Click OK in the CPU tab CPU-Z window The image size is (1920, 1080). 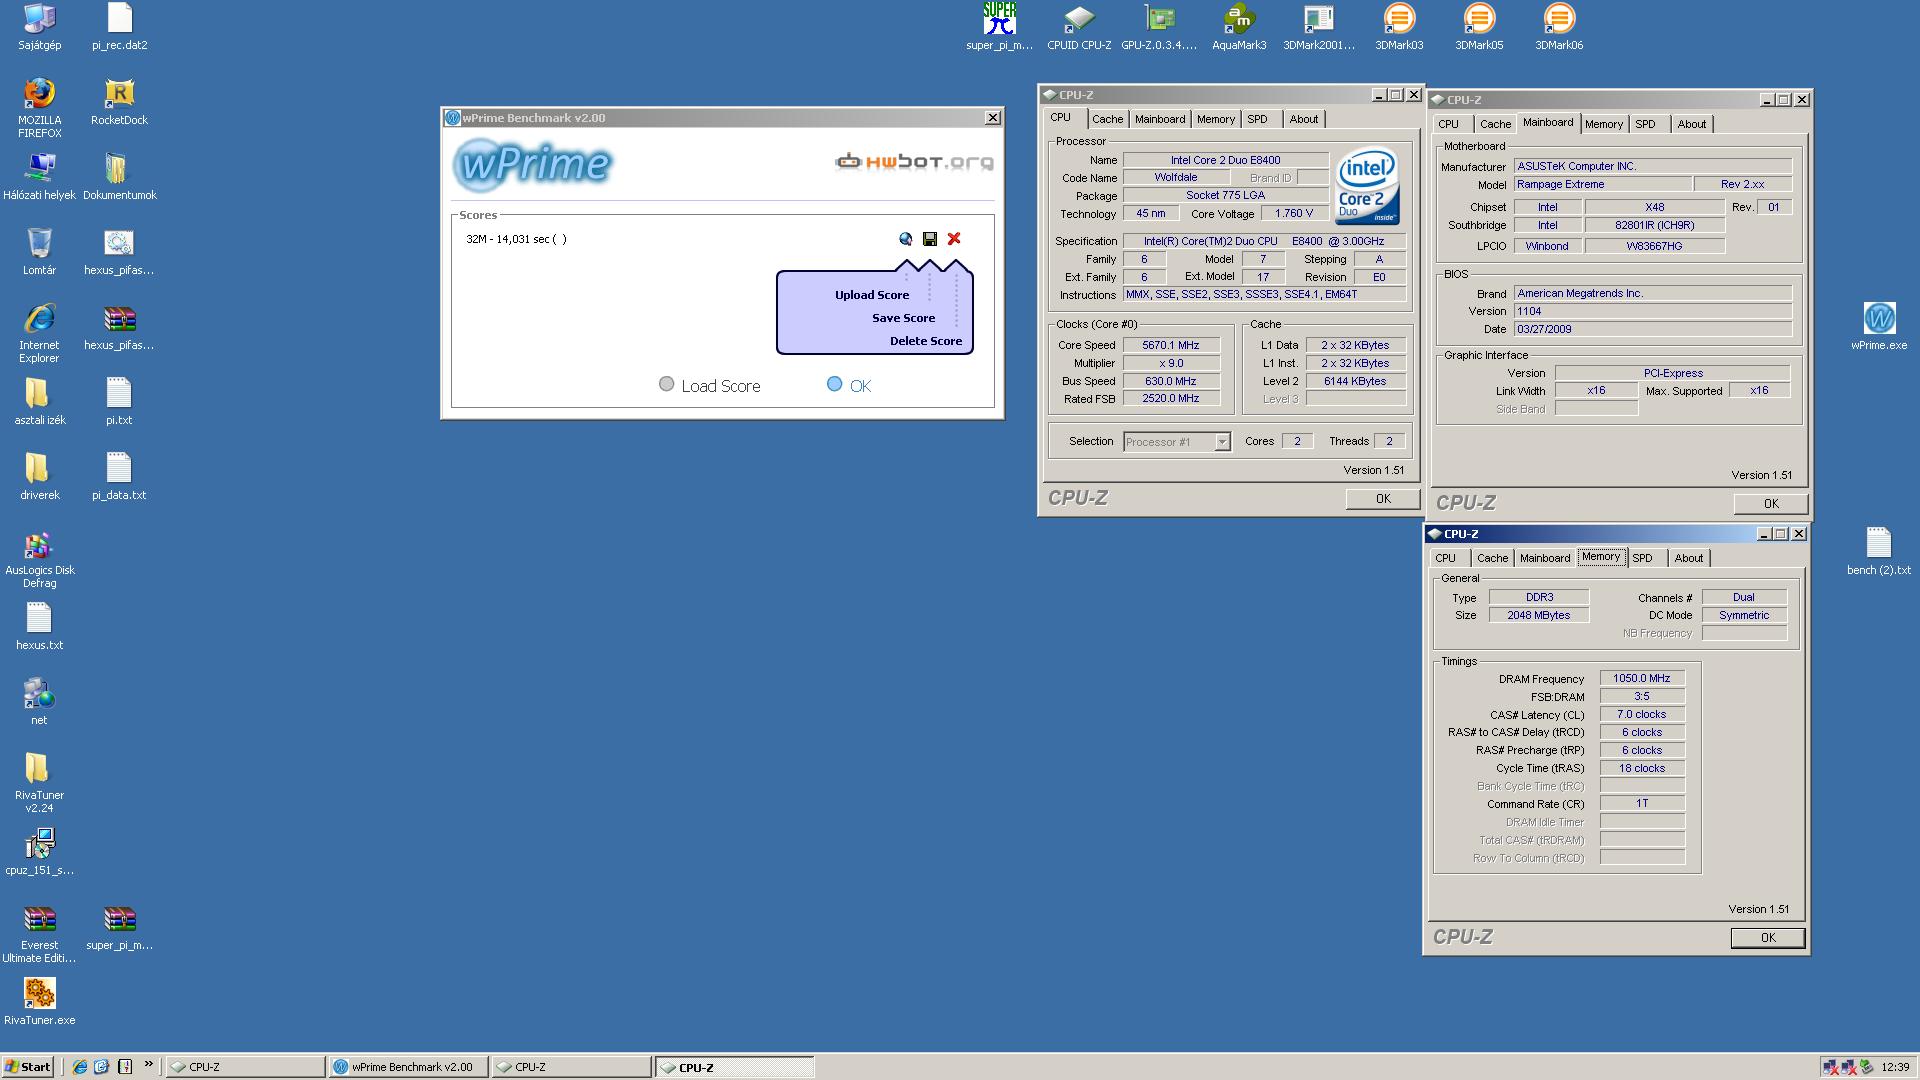click(x=1383, y=499)
